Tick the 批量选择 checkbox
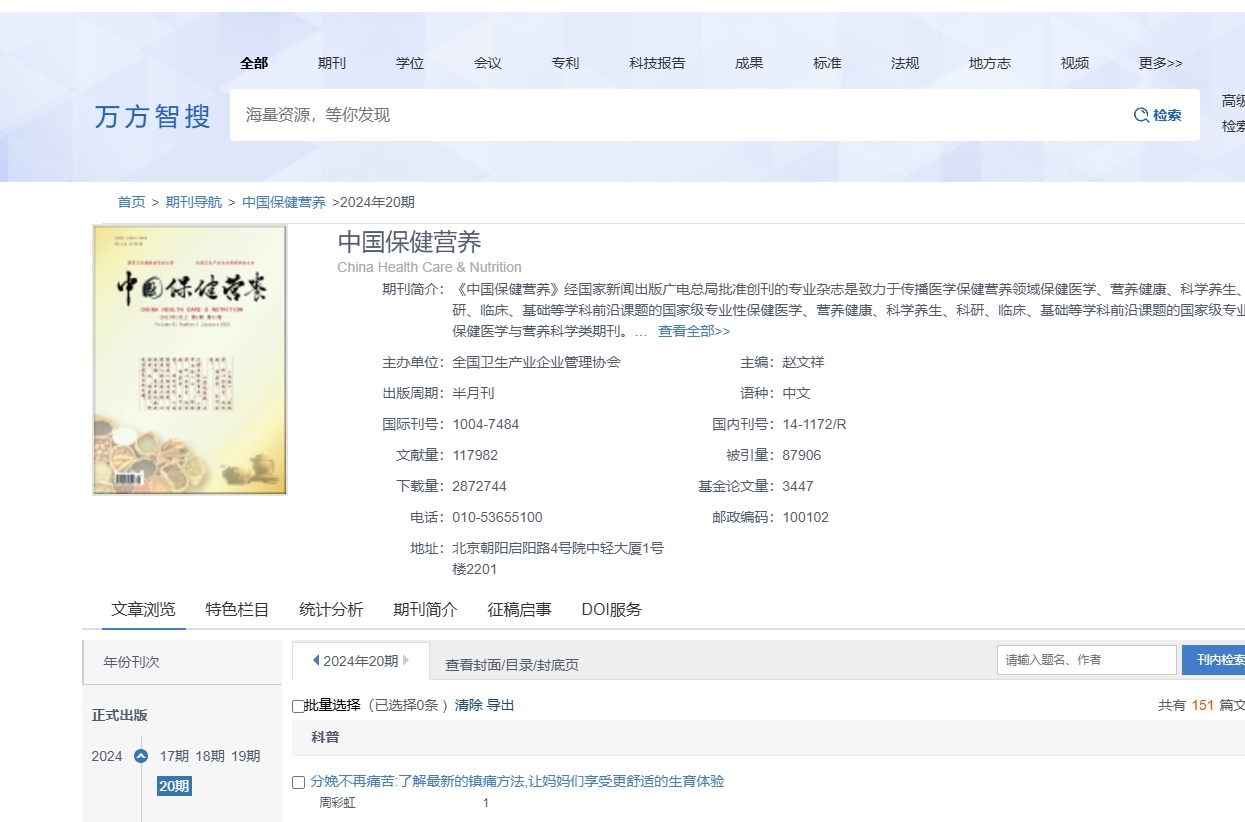This screenshot has height=822, width=1245. tap(298, 706)
